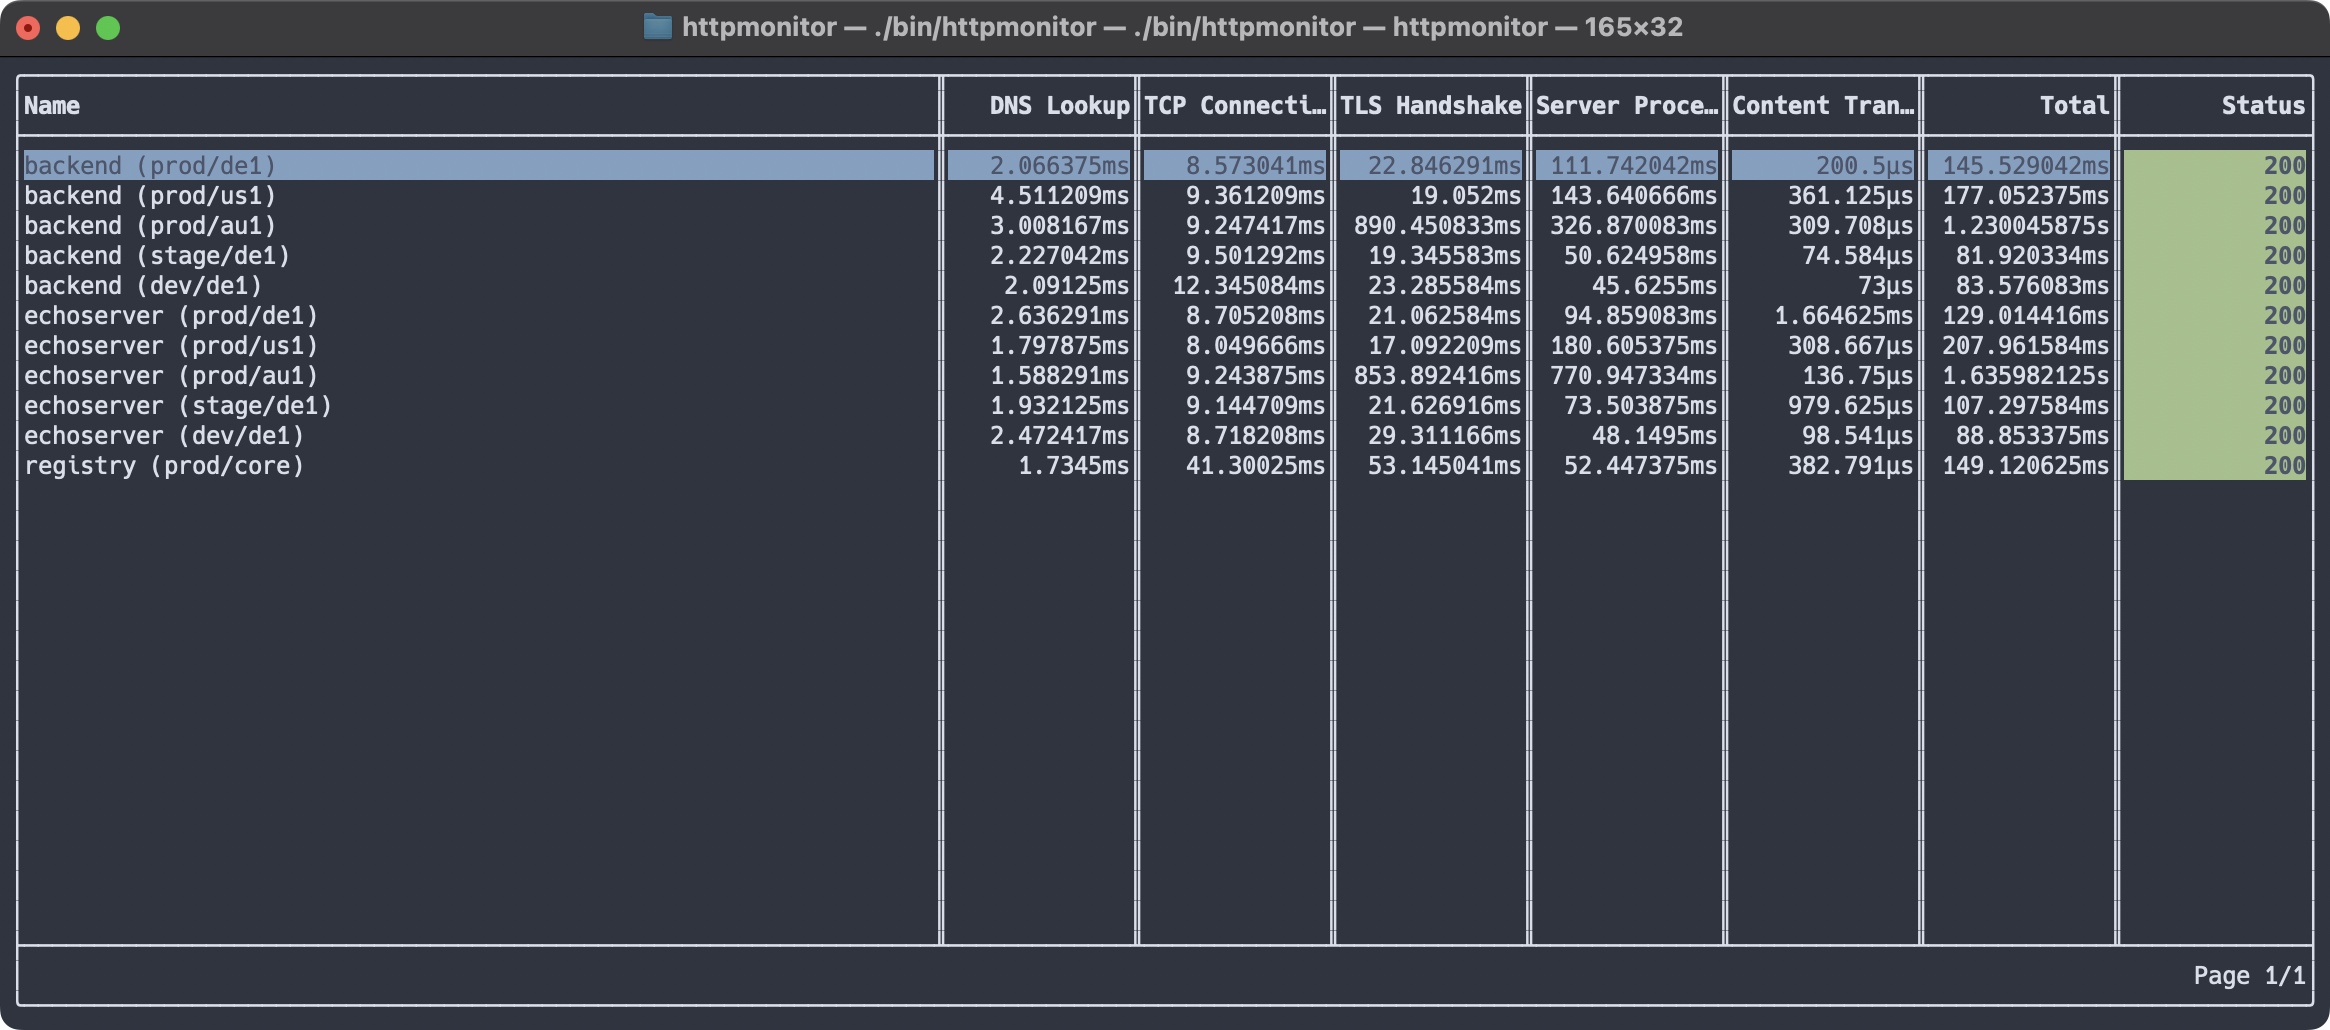Click TCP connection value 12.345084ms
2330x1030 pixels.
pos(1248,285)
